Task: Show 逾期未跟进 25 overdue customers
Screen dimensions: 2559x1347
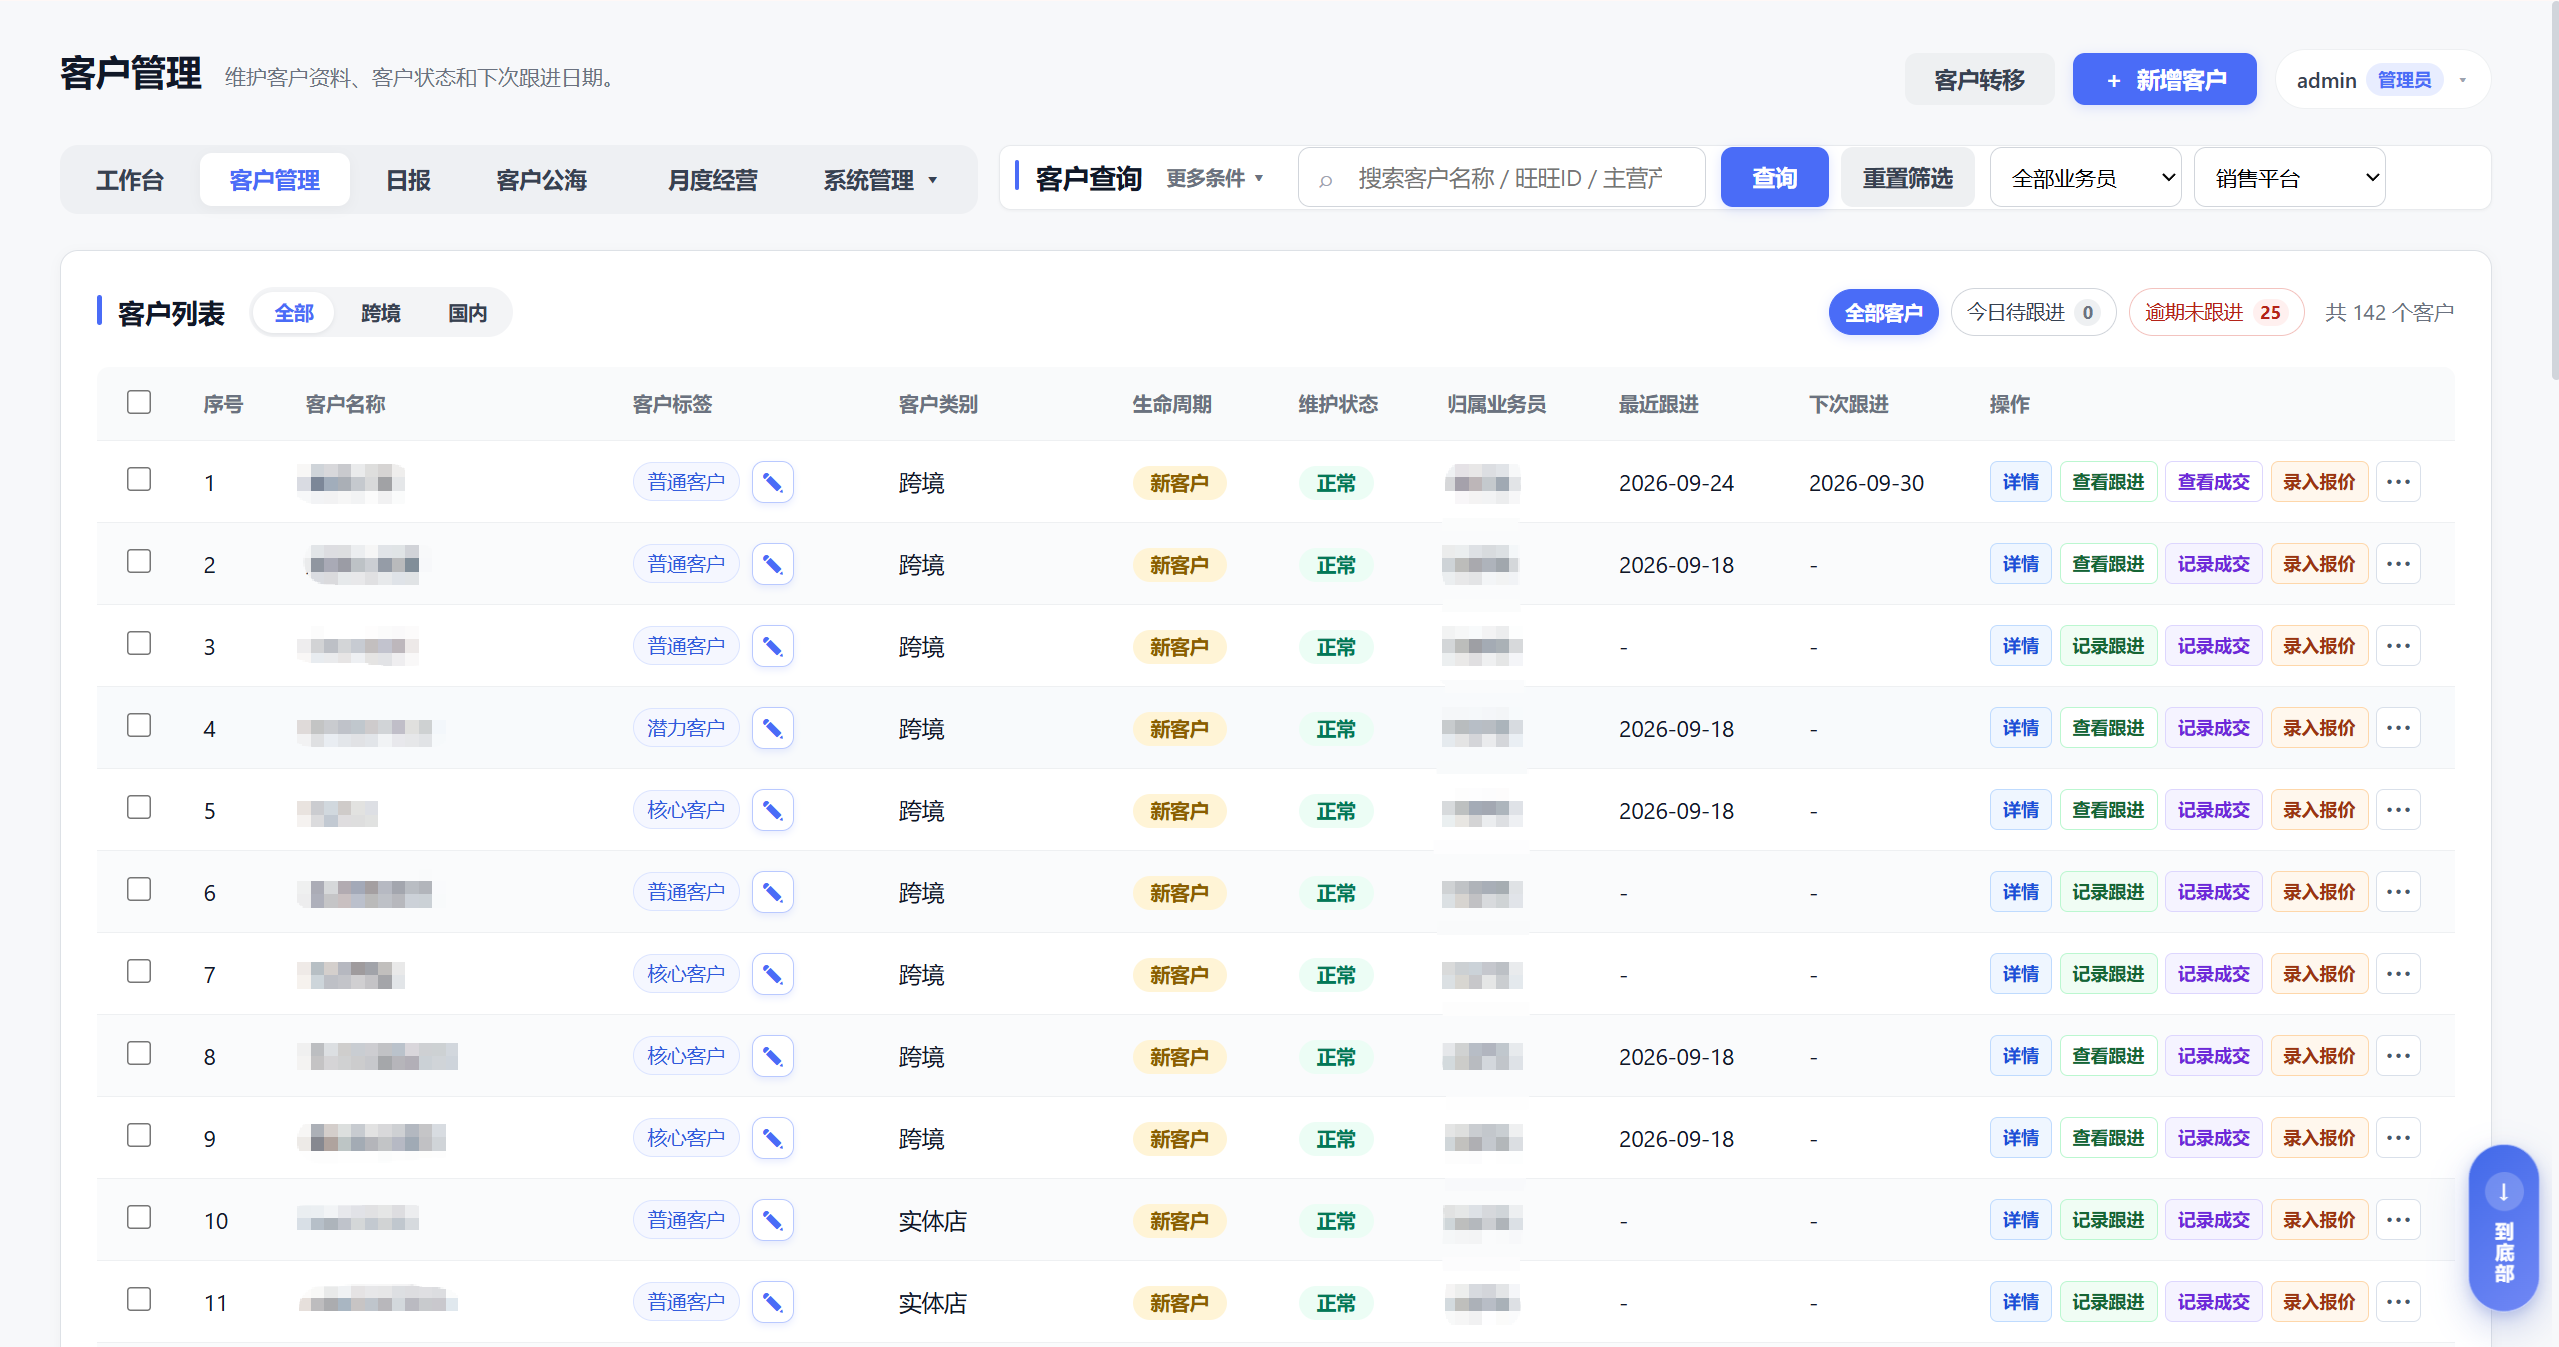Action: click(x=2216, y=313)
